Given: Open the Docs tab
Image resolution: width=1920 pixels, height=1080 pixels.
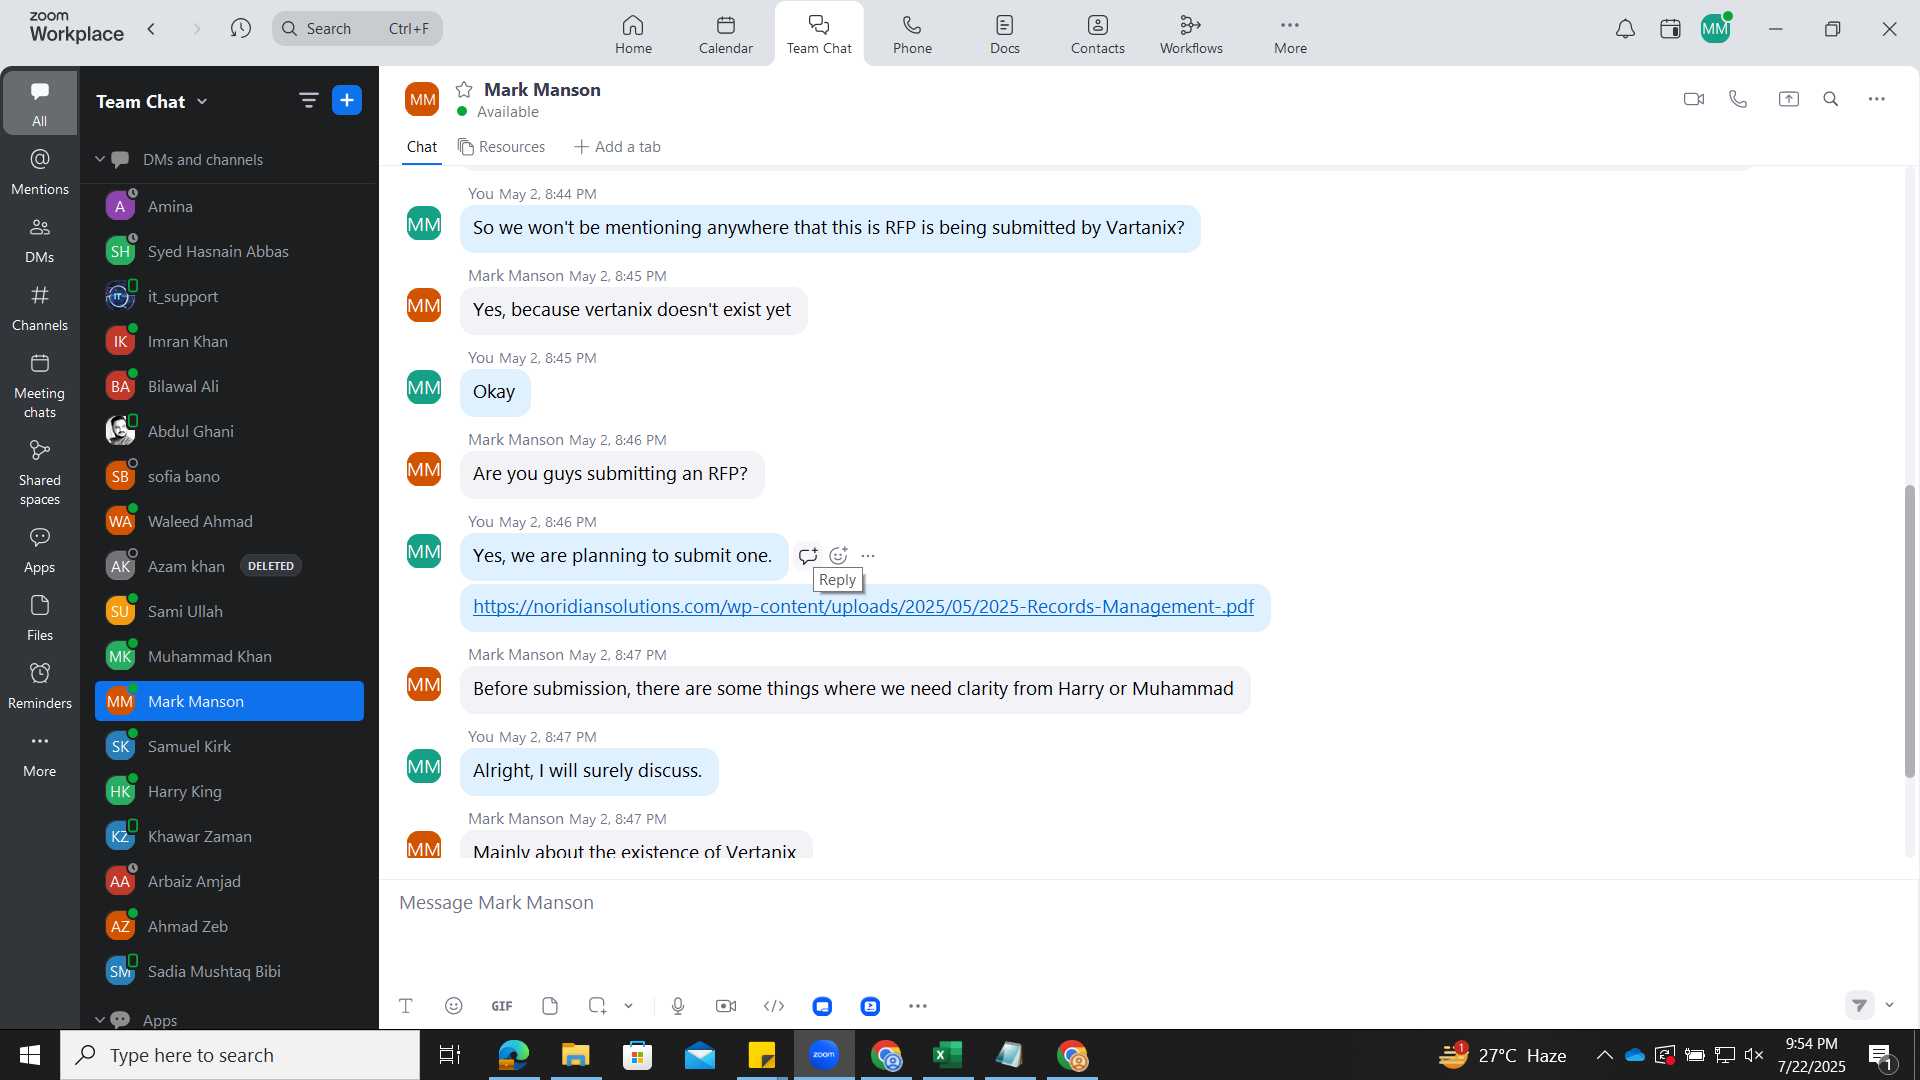Looking at the screenshot, I should pyautogui.click(x=1005, y=34).
